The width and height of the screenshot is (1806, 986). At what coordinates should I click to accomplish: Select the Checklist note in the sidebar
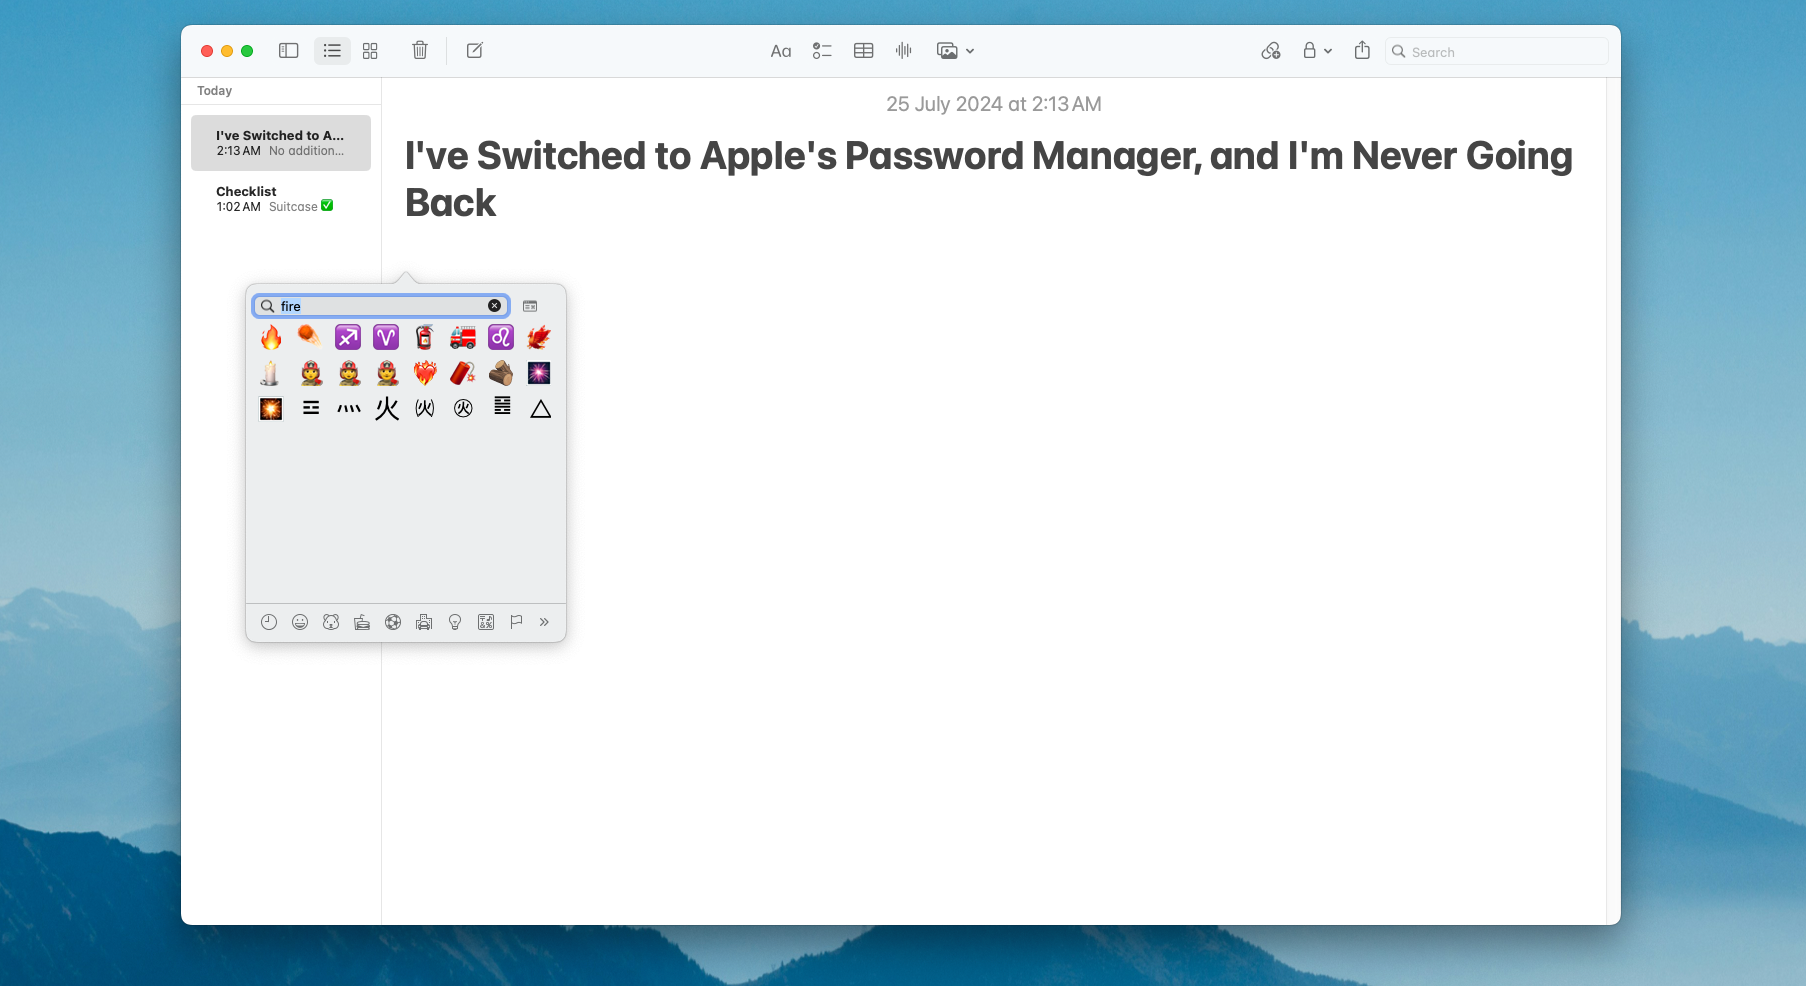280,198
